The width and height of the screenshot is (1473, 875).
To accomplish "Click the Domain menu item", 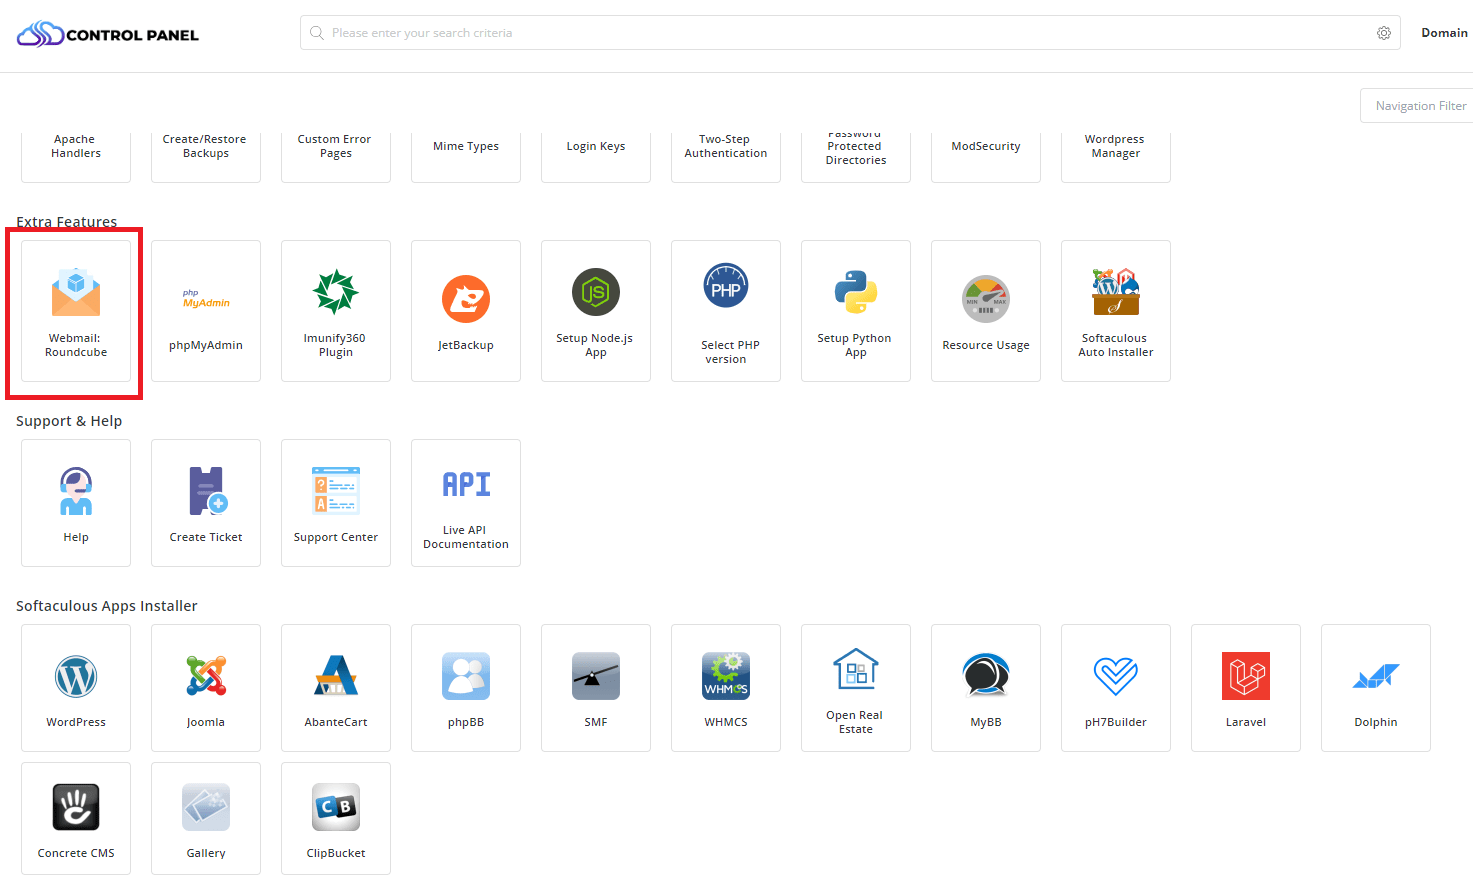I will pos(1444,32).
